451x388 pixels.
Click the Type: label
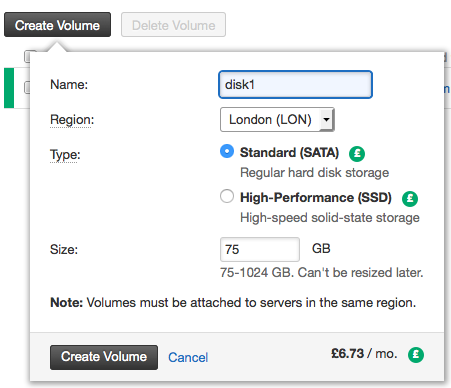[x=65, y=155]
